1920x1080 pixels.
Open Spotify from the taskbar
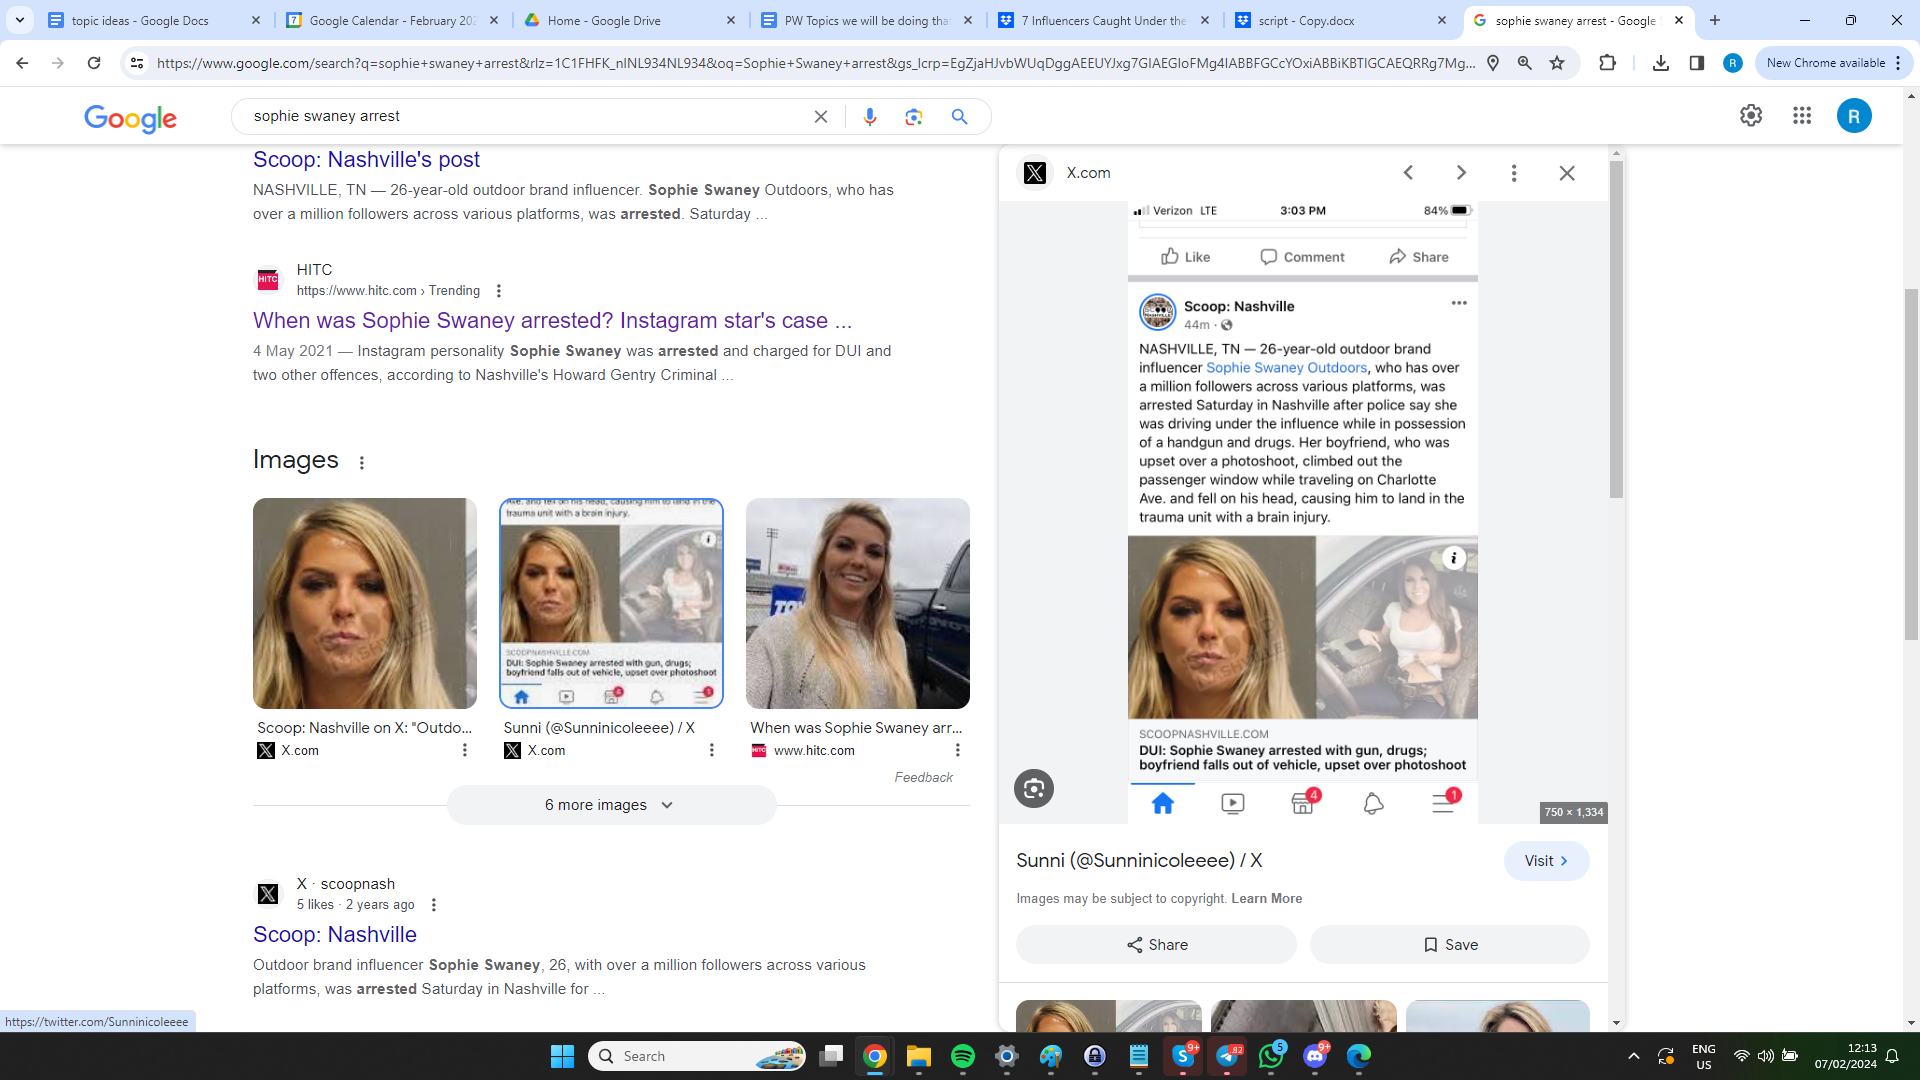click(963, 1056)
